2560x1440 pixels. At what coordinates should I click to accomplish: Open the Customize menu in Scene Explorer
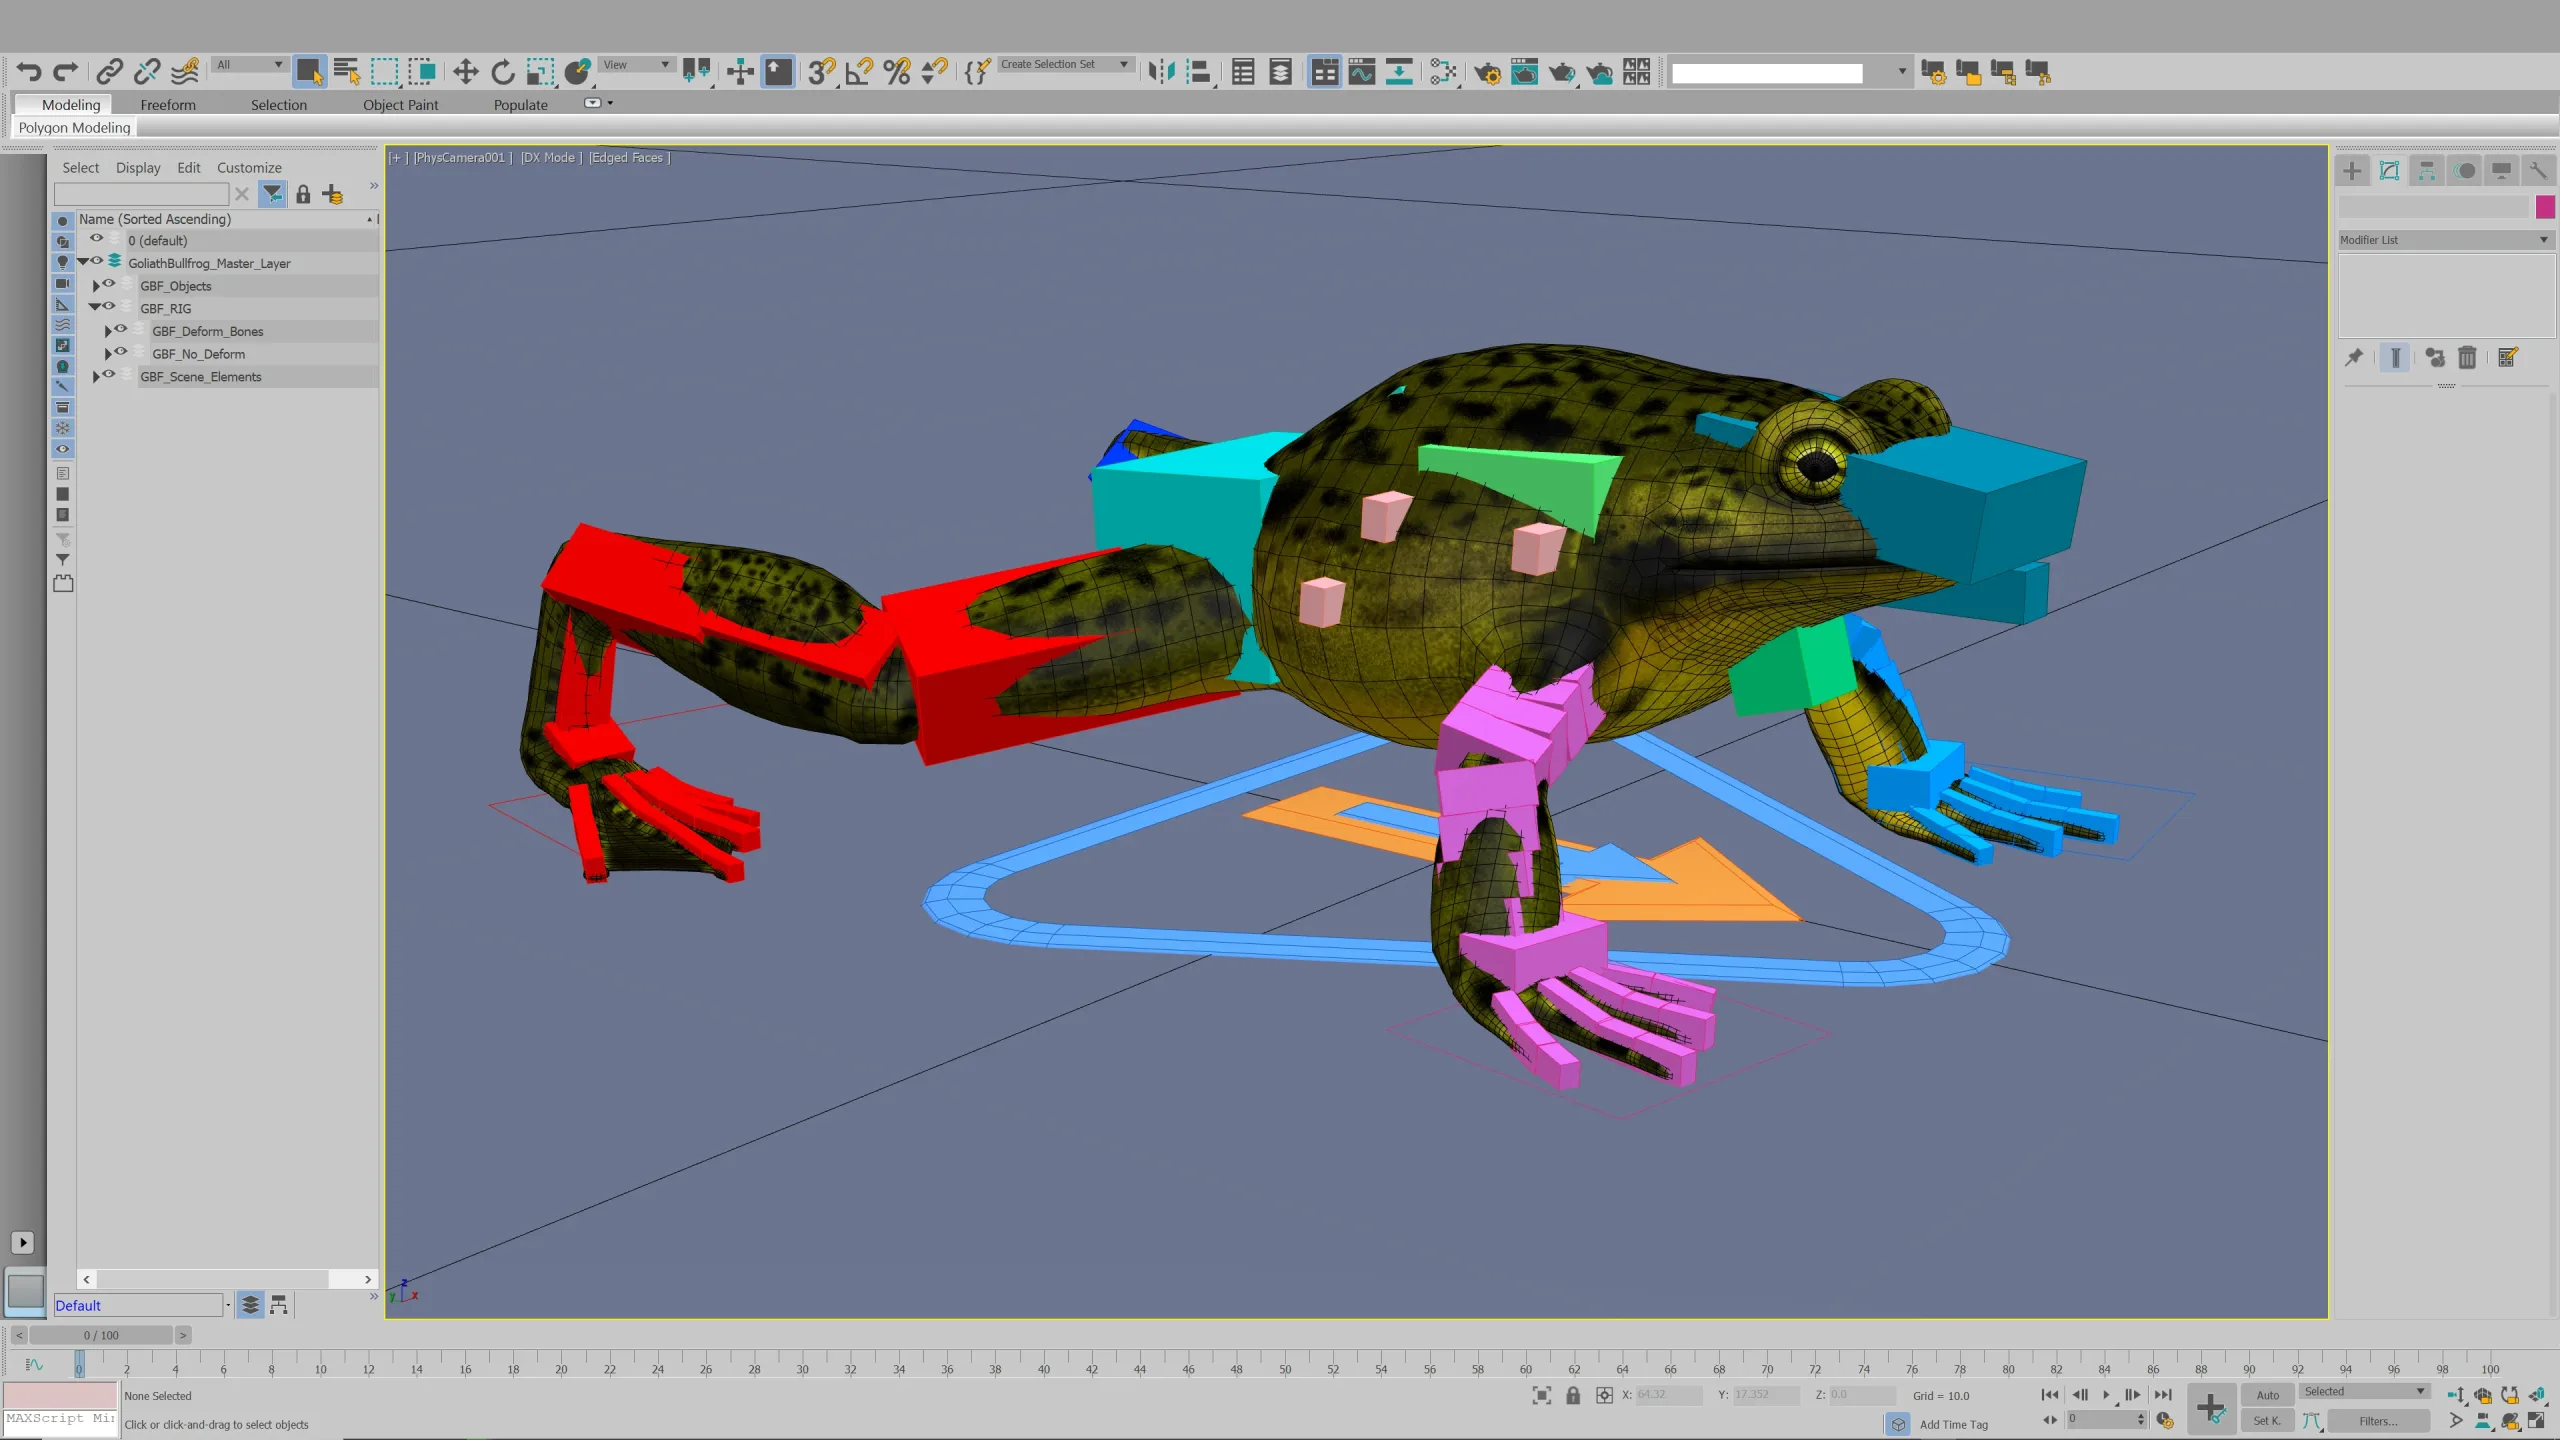(x=249, y=167)
